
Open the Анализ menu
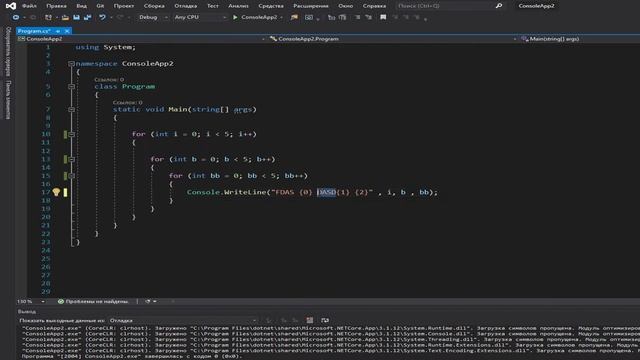(238, 6)
